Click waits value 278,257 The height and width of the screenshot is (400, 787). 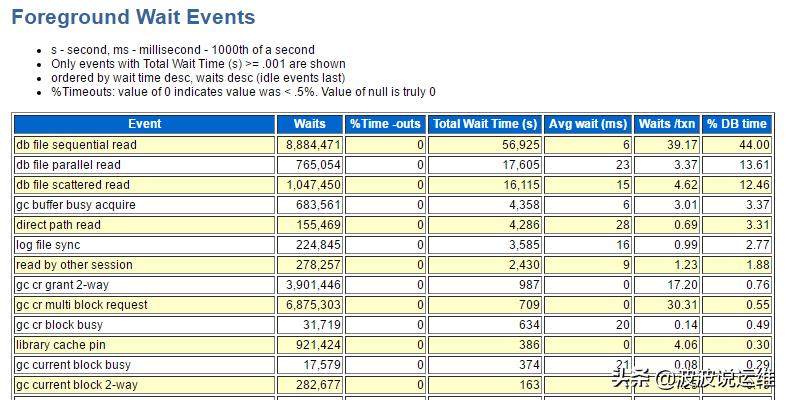(318, 265)
